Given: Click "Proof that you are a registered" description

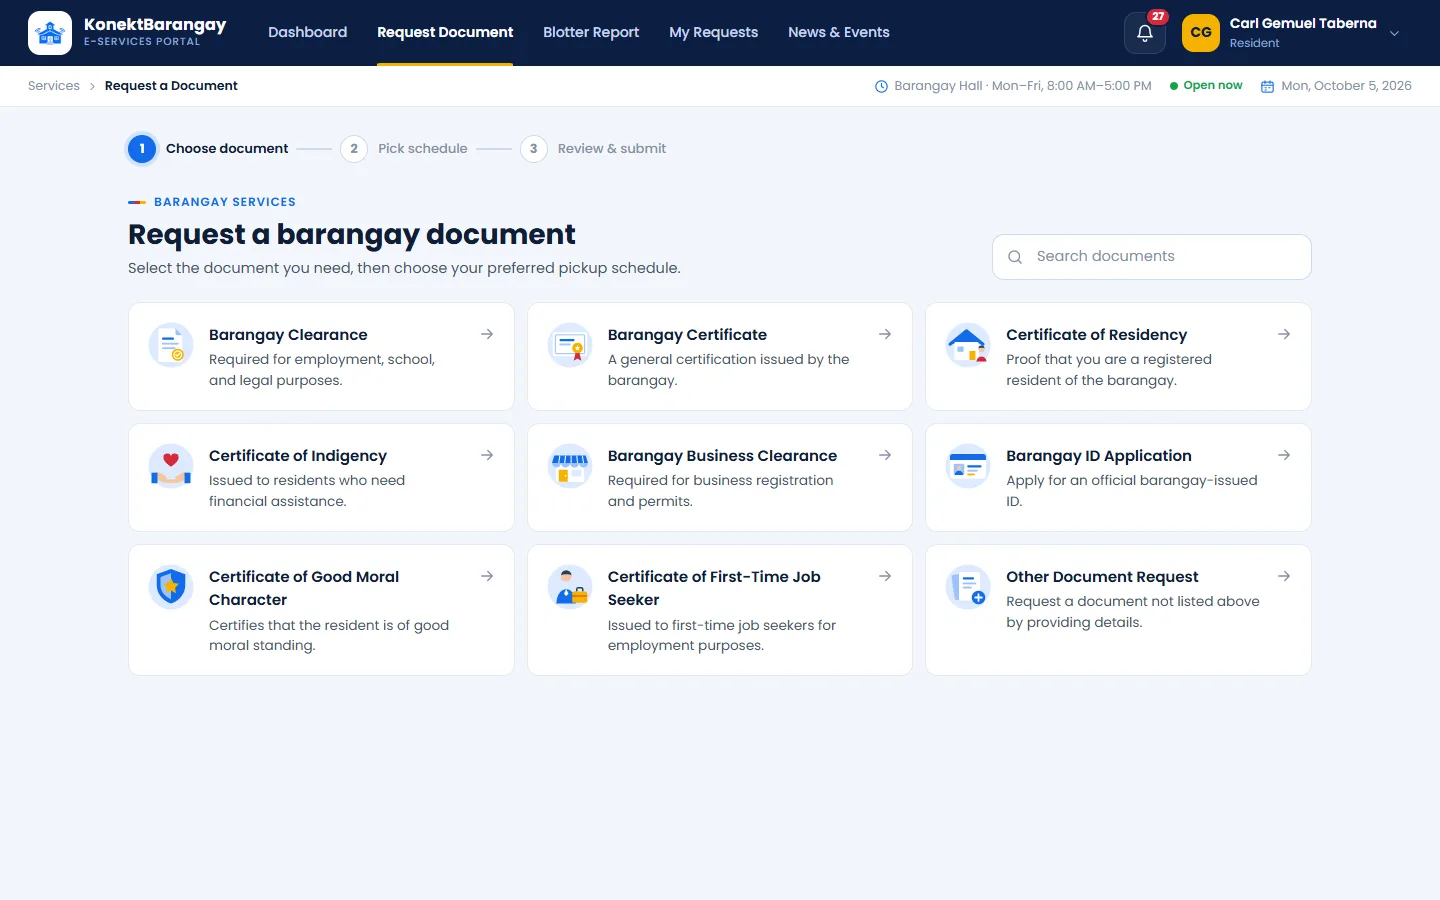Looking at the screenshot, I should [1108, 360].
